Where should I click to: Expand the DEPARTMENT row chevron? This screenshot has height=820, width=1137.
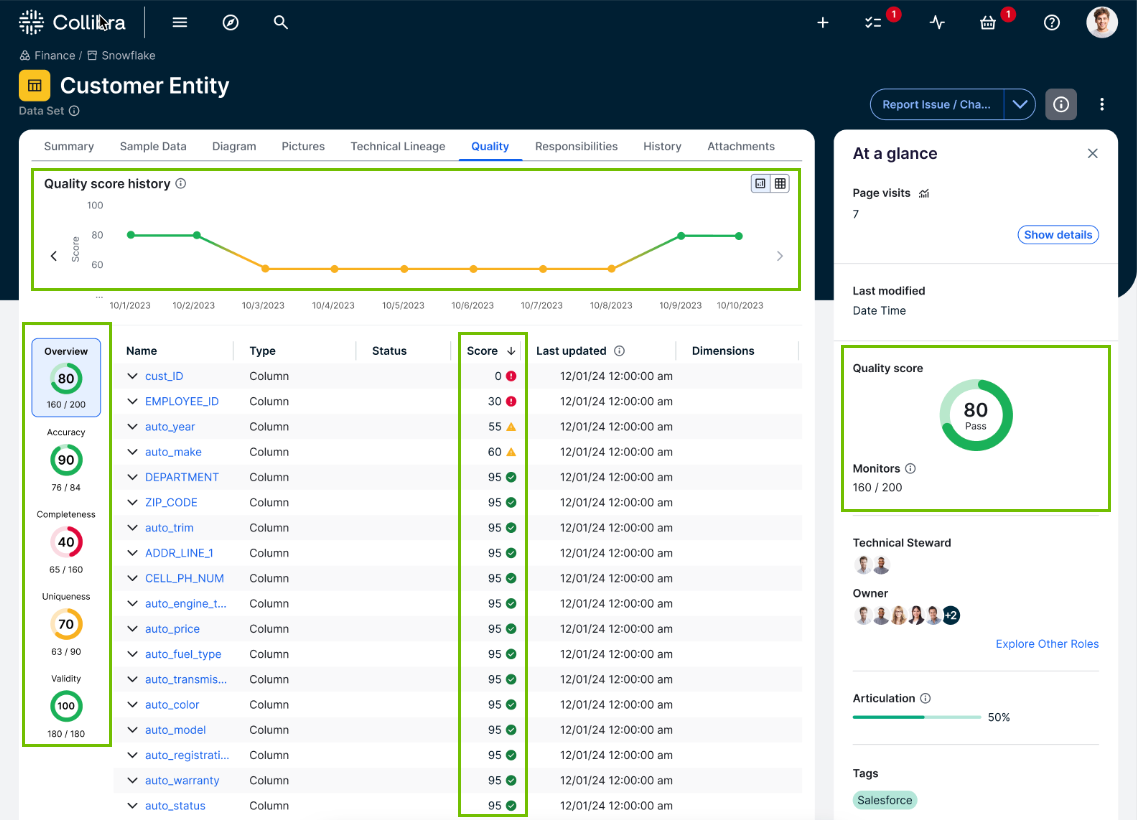pos(132,477)
